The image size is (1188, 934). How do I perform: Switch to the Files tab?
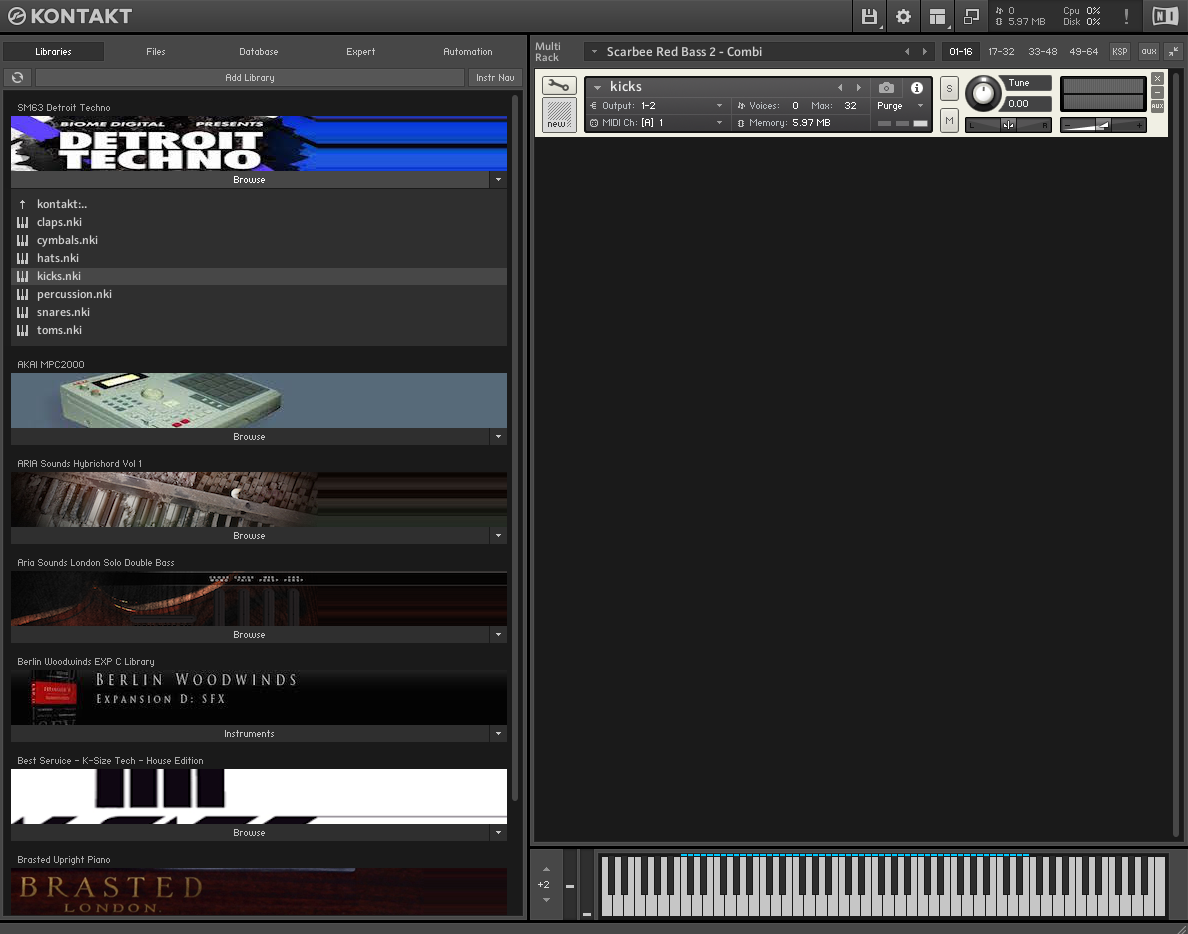tap(155, 52)
